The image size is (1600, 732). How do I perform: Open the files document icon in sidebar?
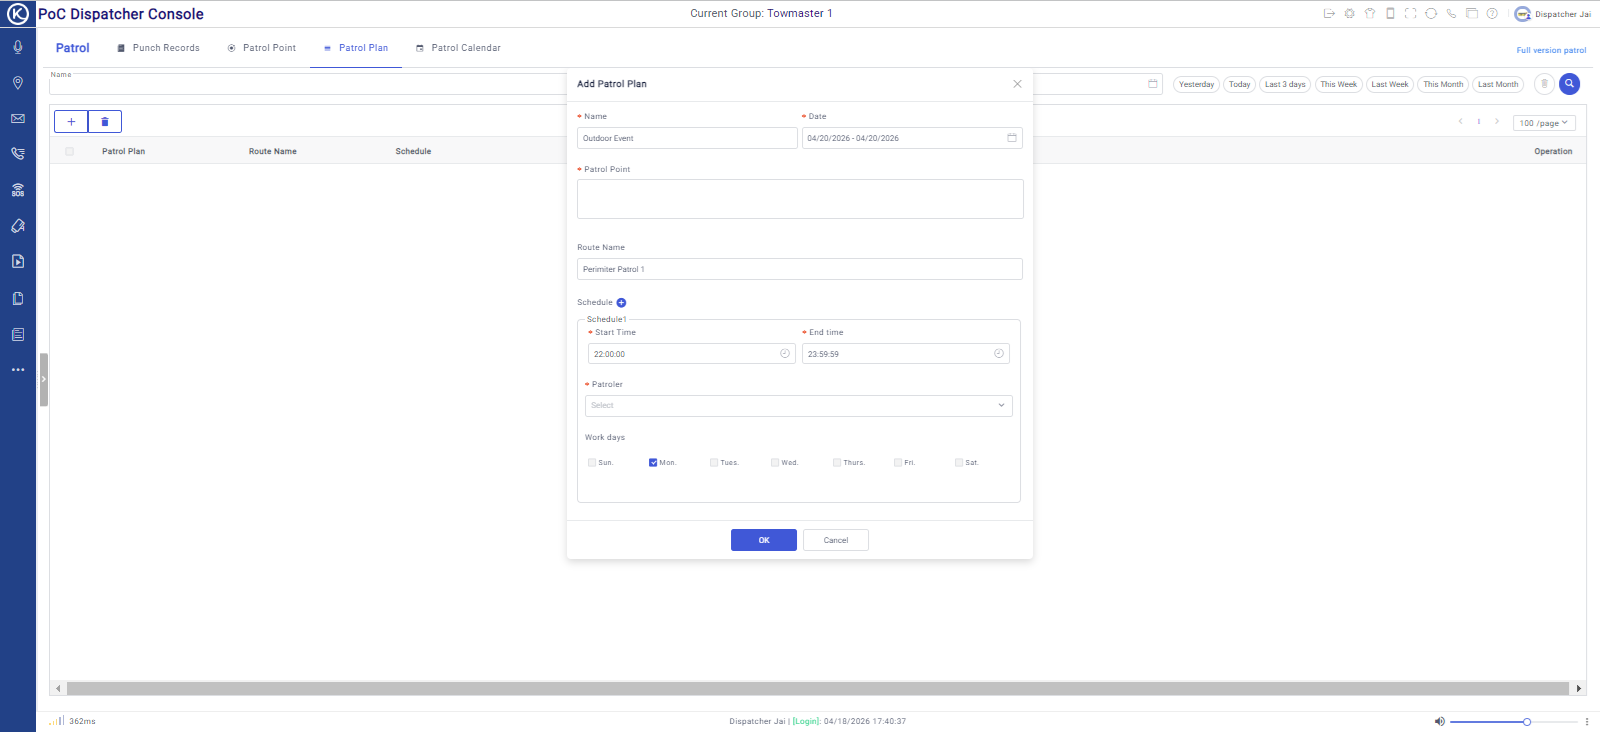pos(18,298)
